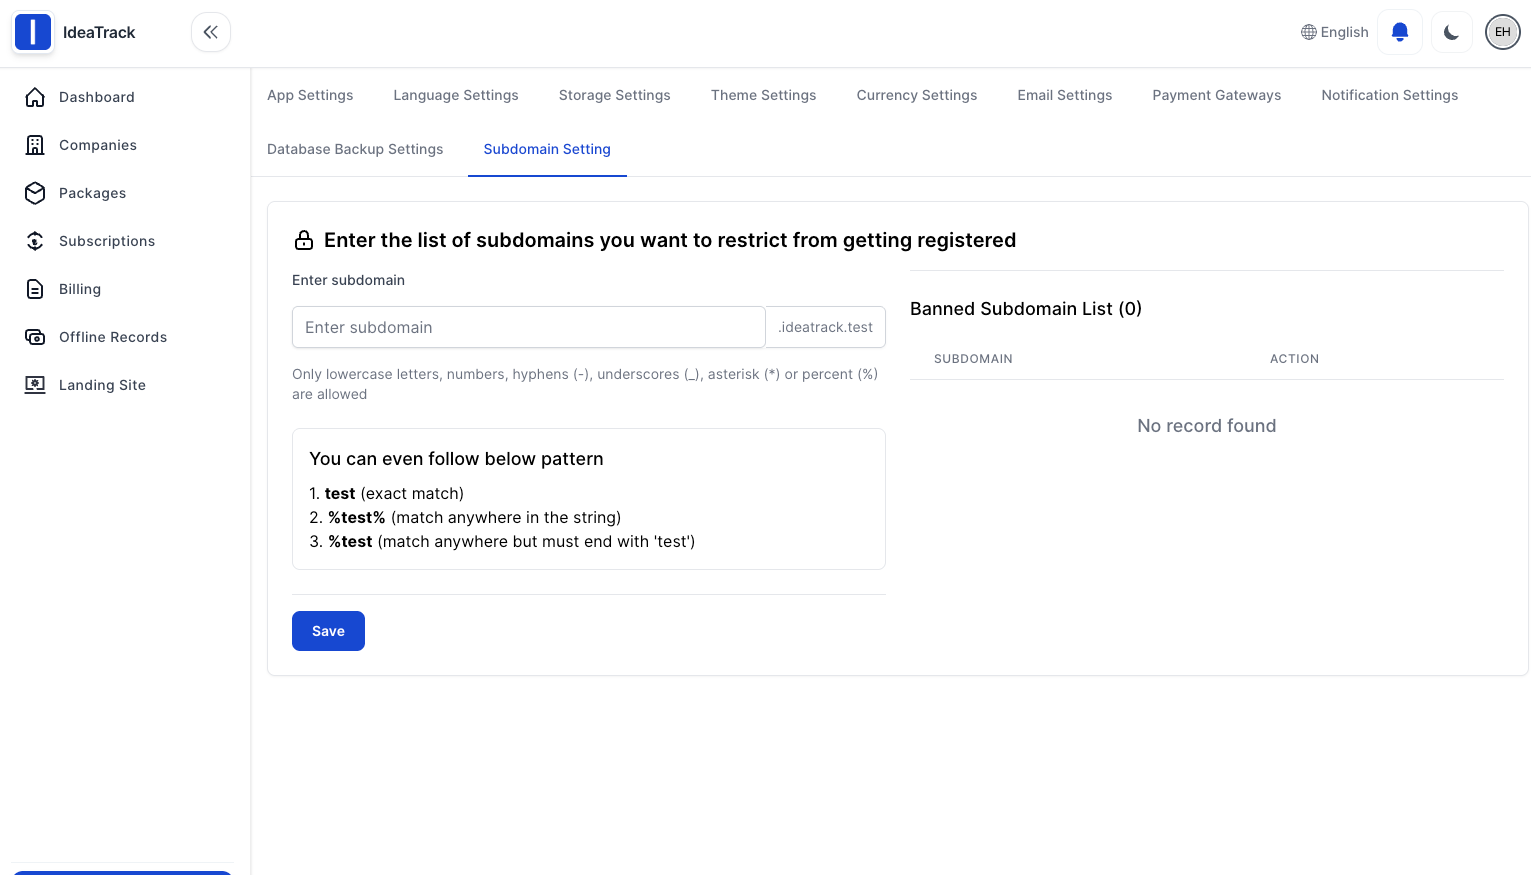Image resolution: width=1531 pixels, height=875 pixels.
Task: Switch to Payment Gateways tab
Action: pyautogui.click(x=1216, y=95)
